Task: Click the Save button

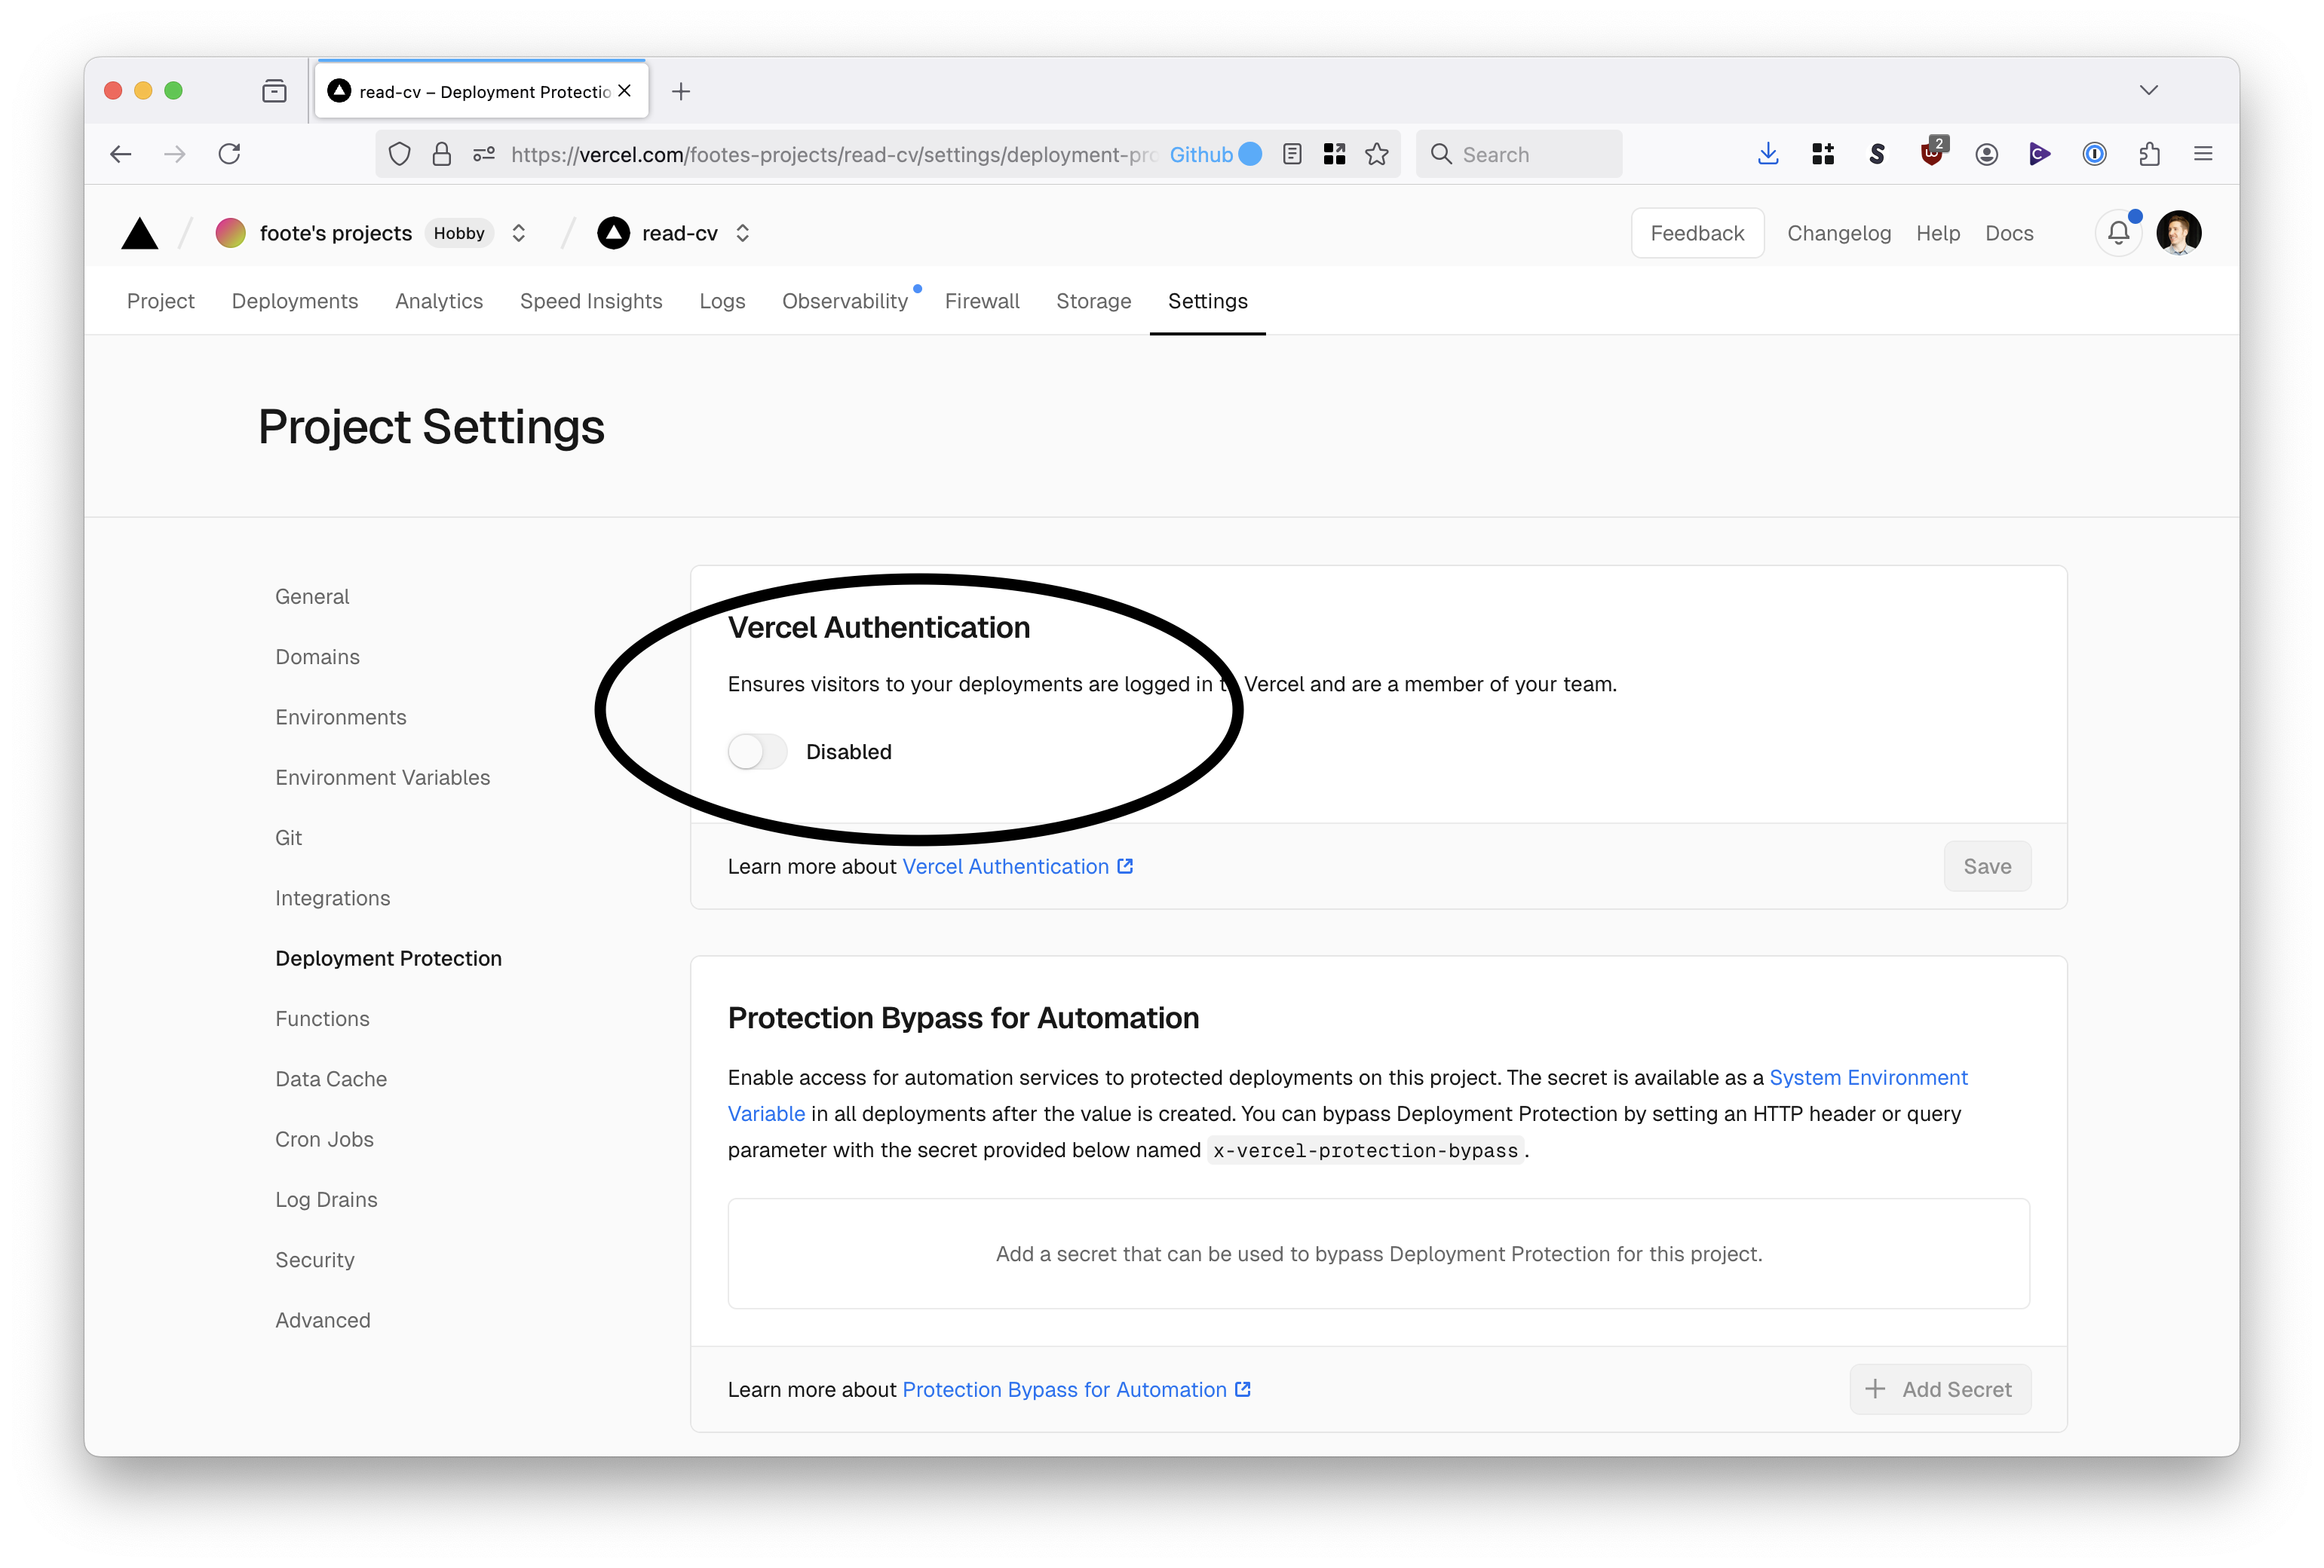Action: coord(1987,866)
